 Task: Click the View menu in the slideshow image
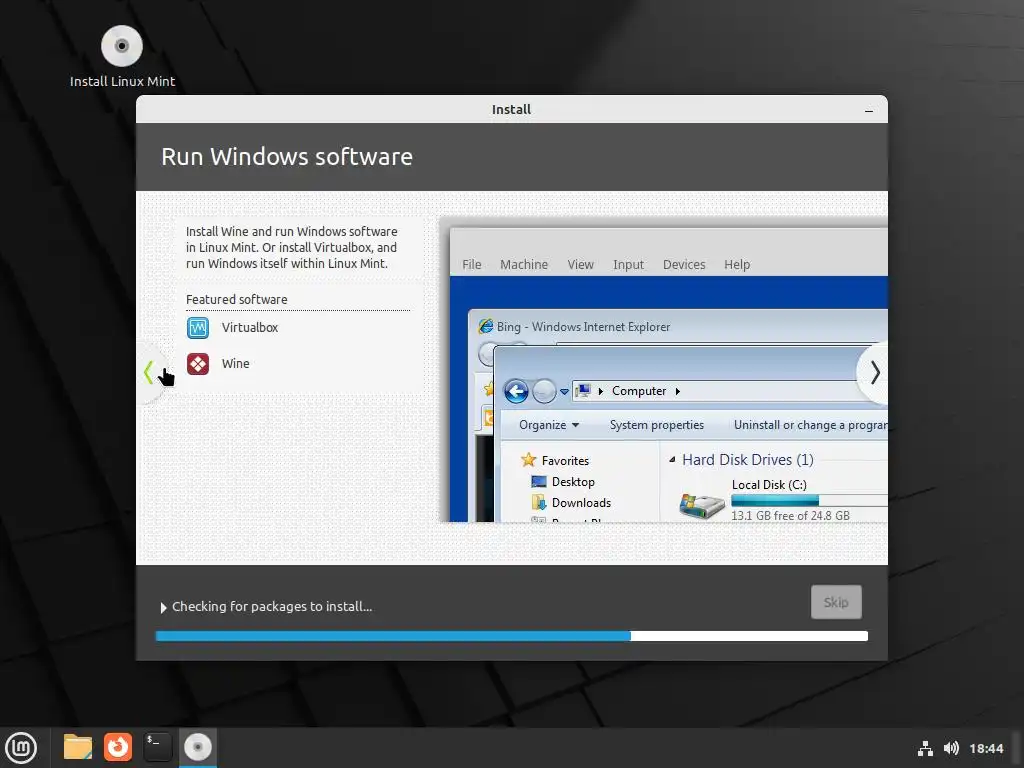click(581, 264)
